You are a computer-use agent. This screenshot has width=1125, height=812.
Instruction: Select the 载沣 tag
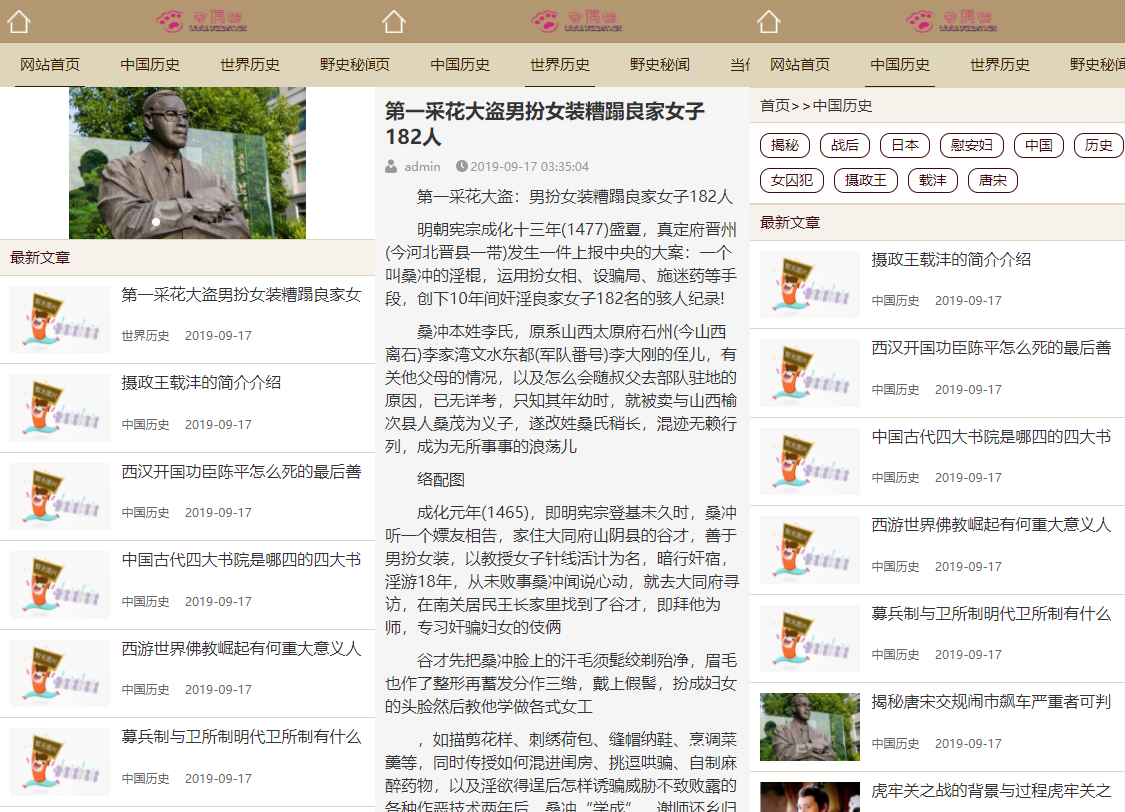(933, 181)
